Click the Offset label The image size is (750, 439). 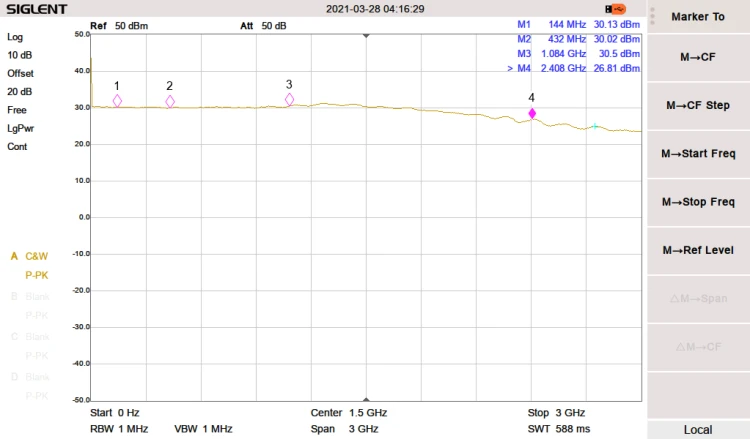pyautogui.click(x=20, y=74)
